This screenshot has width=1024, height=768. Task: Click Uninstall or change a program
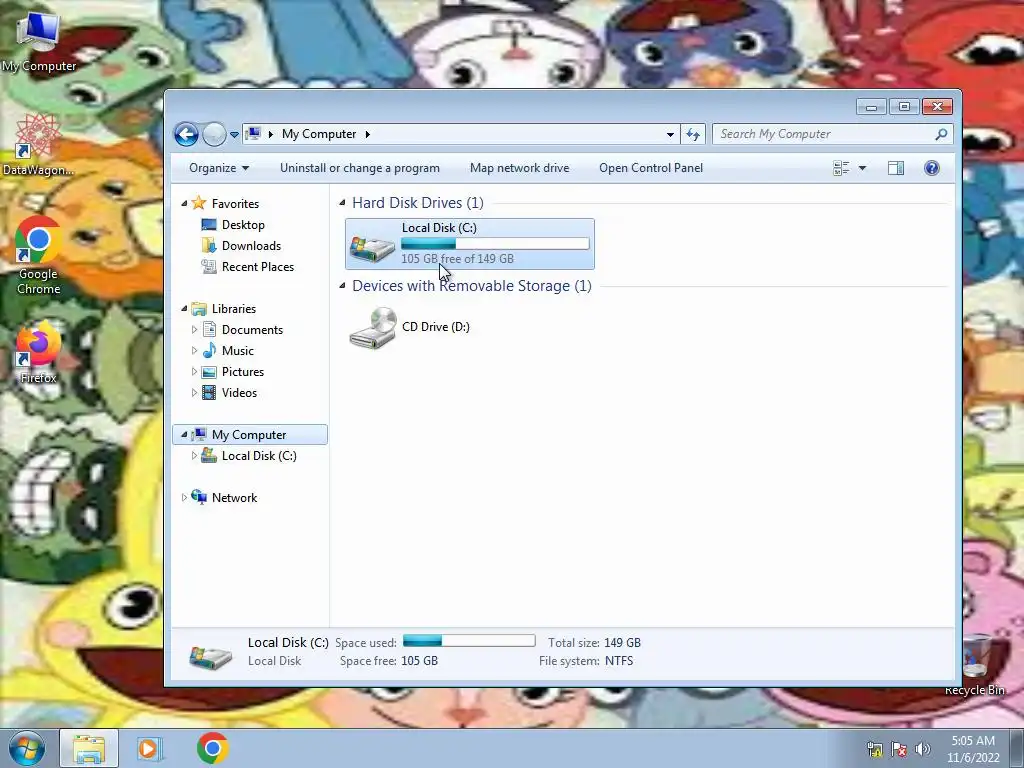click(360, 168)
